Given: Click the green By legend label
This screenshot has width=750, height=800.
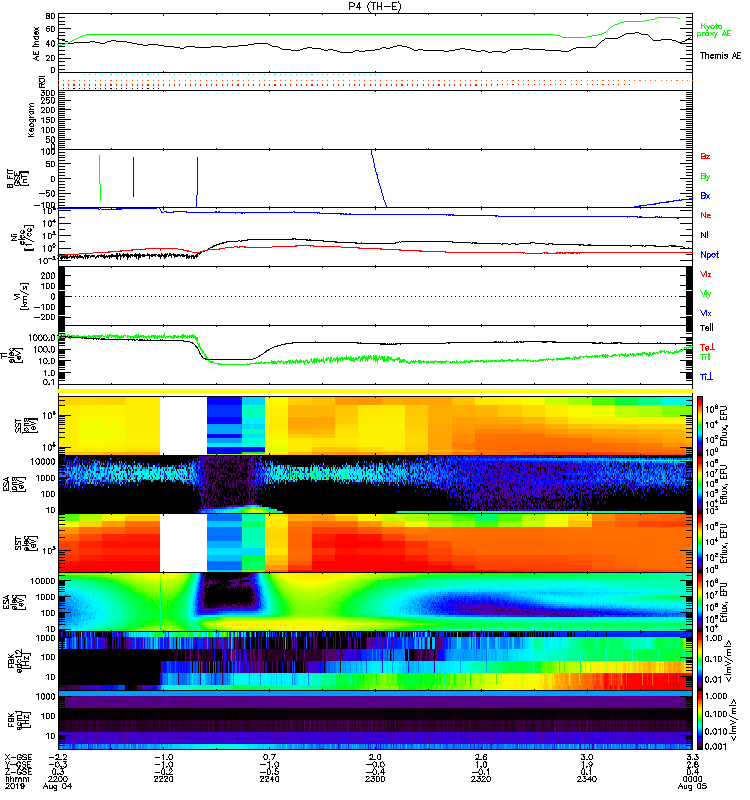Looking at the screenshot, I should click(x=705, y=177).
